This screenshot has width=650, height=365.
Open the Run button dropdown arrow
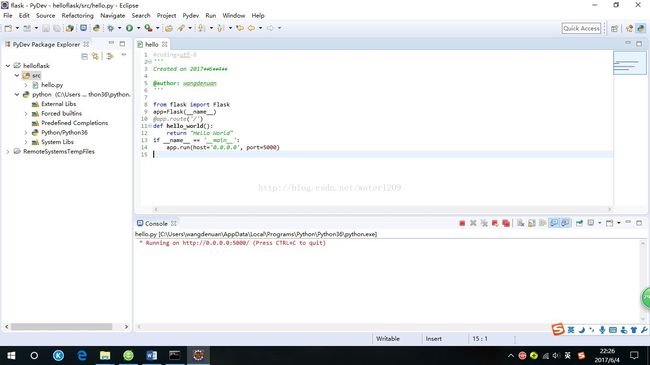(138, 28)
